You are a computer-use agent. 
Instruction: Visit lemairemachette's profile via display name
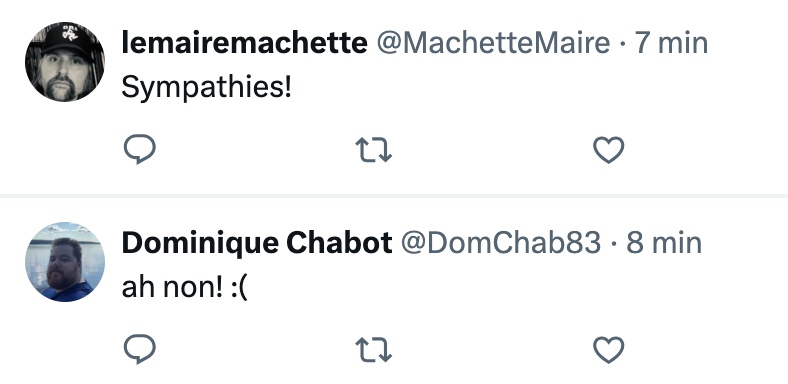point(244,43)
